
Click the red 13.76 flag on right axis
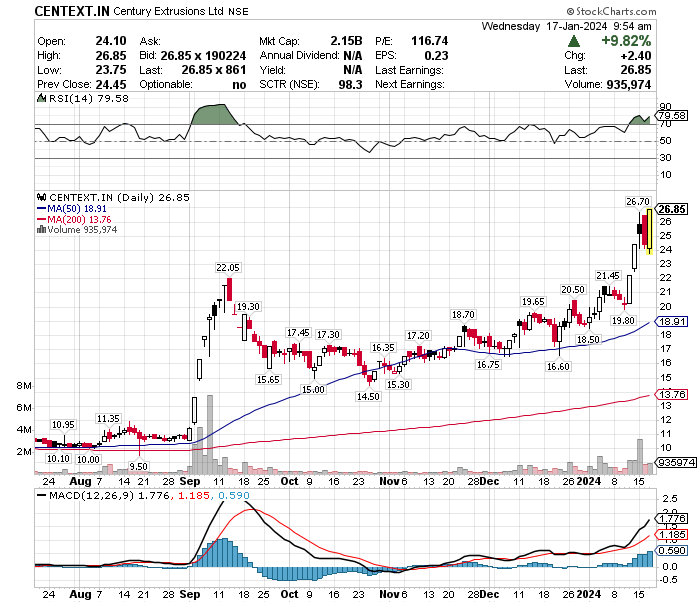click(x=671, y=395)
